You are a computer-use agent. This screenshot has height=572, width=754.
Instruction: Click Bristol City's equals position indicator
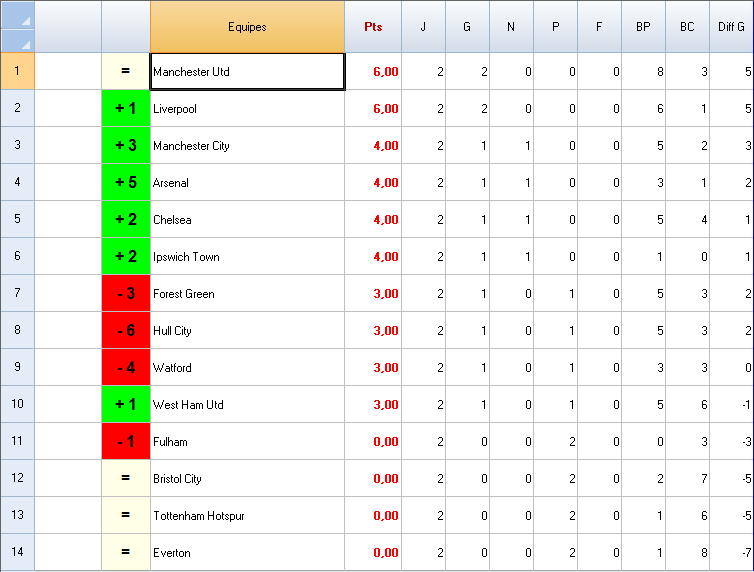tap(126, 479)
